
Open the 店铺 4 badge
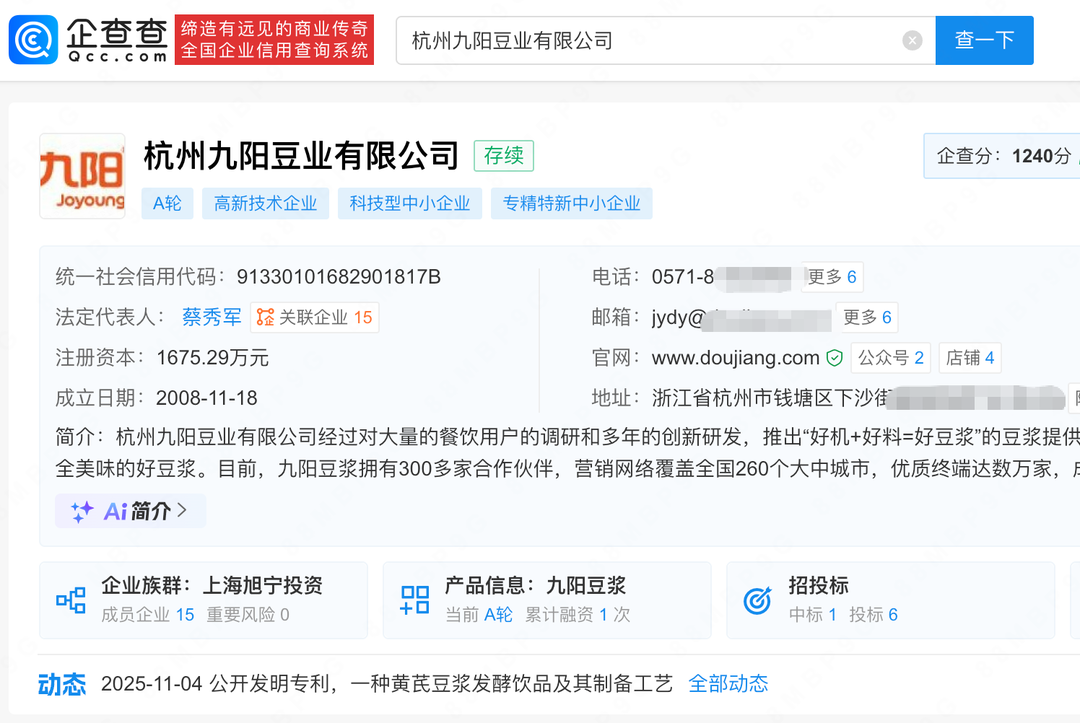pos(970,358)
